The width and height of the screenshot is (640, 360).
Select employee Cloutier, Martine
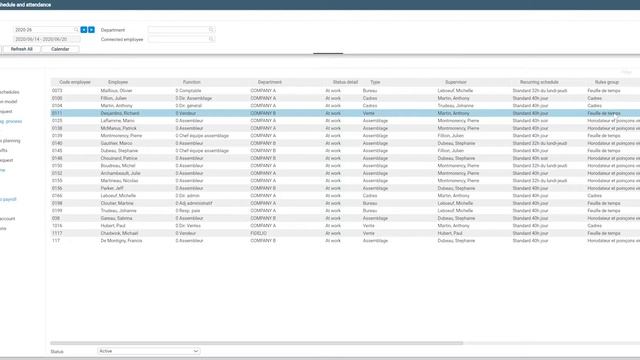[117, 203]
